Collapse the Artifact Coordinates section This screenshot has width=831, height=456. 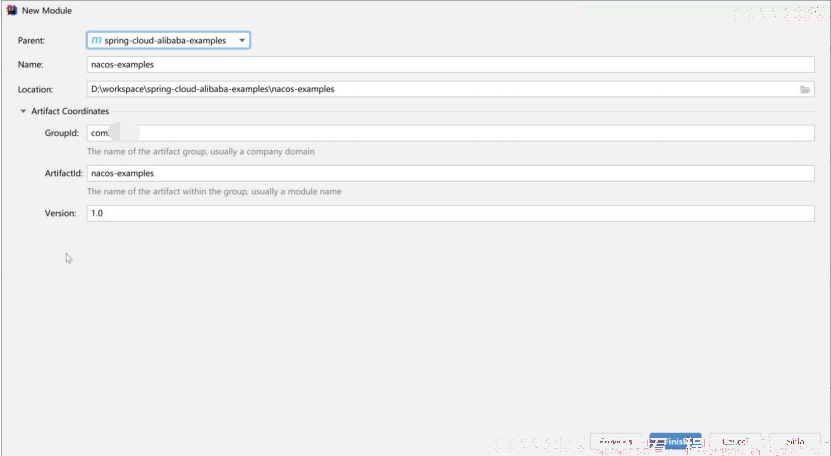click(23, 111)
